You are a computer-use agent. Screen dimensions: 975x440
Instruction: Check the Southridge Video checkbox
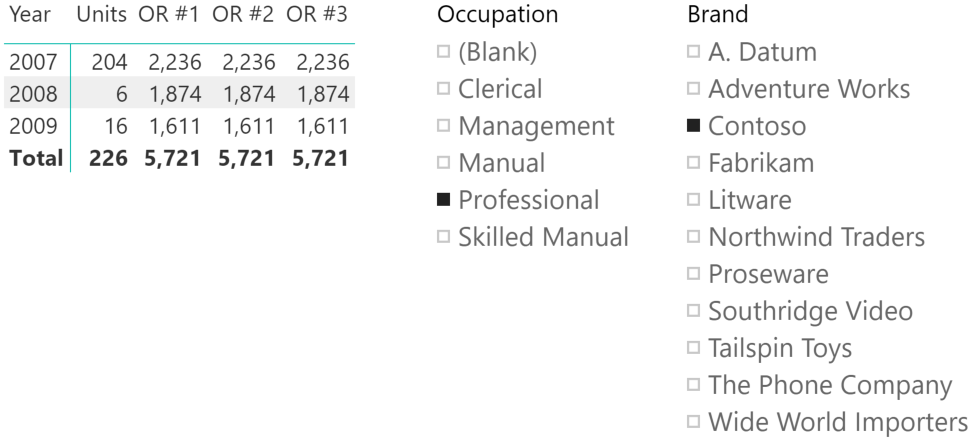[693, 310]
